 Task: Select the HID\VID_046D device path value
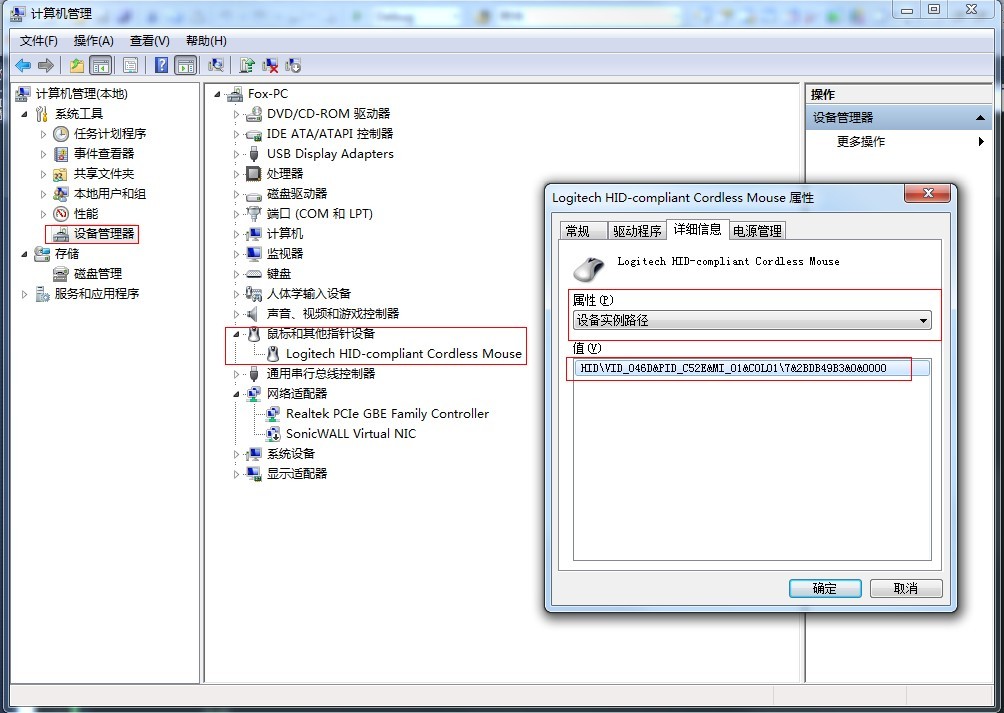[752, 368]
